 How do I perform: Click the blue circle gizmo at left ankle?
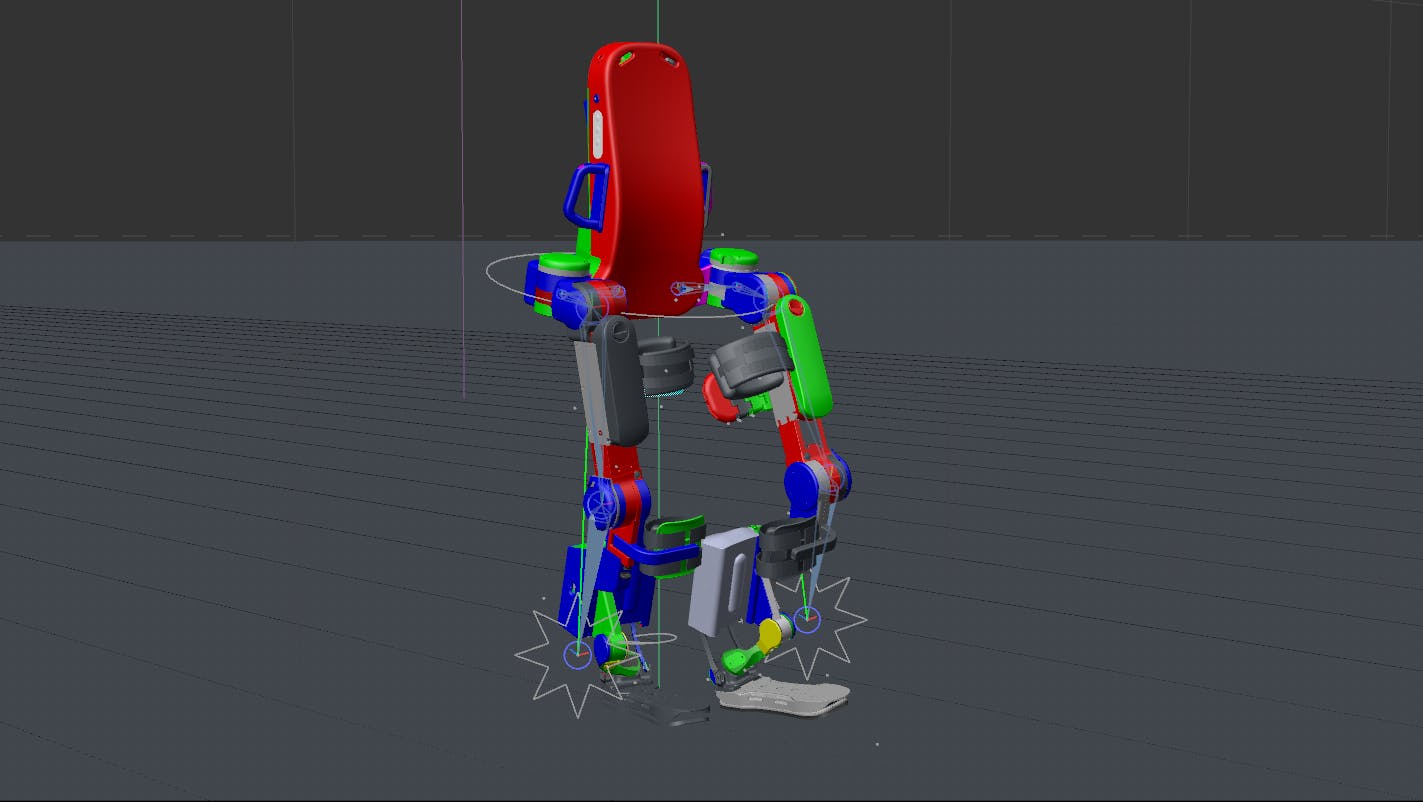pyautogui.click(x=578, y=654)
